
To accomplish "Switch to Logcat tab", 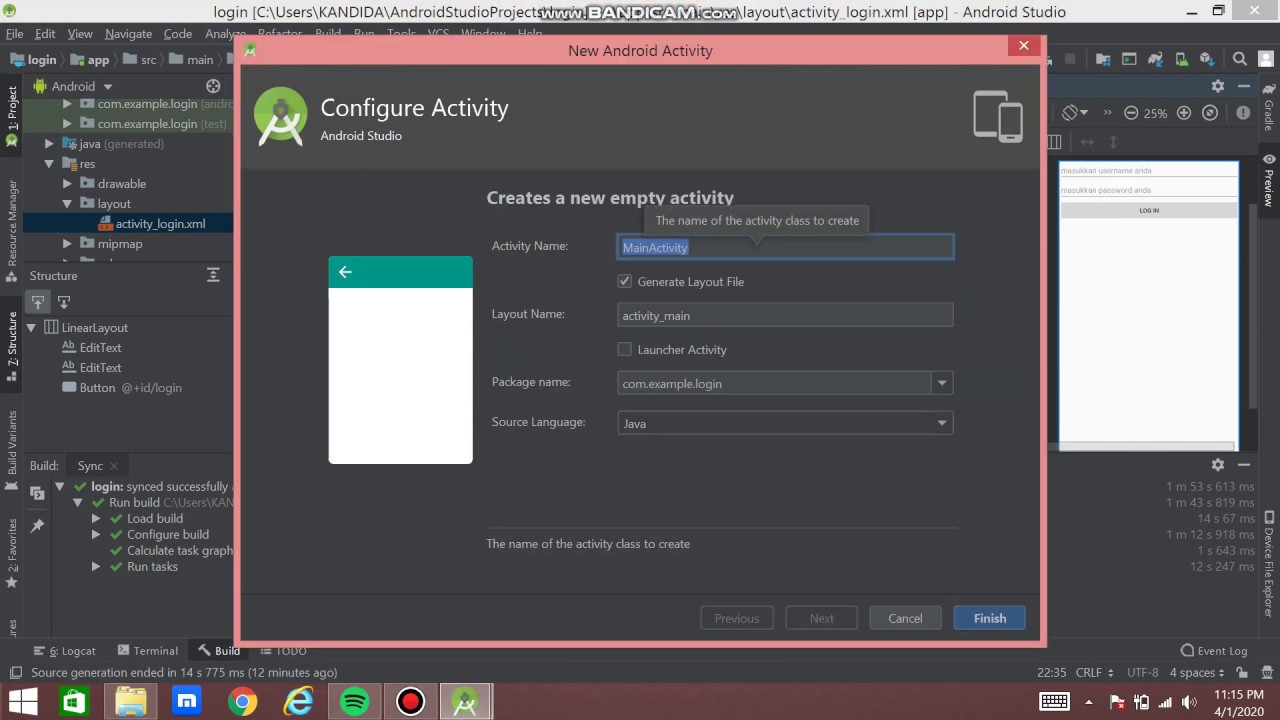I will pyautogui.click(x=66, y=650).
